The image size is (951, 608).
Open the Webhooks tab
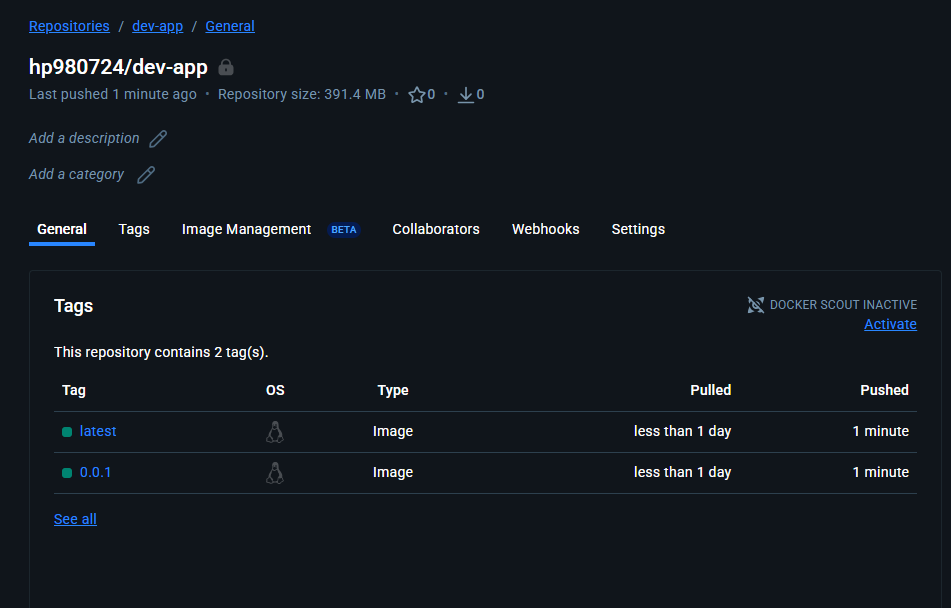(x=546, y=229)
